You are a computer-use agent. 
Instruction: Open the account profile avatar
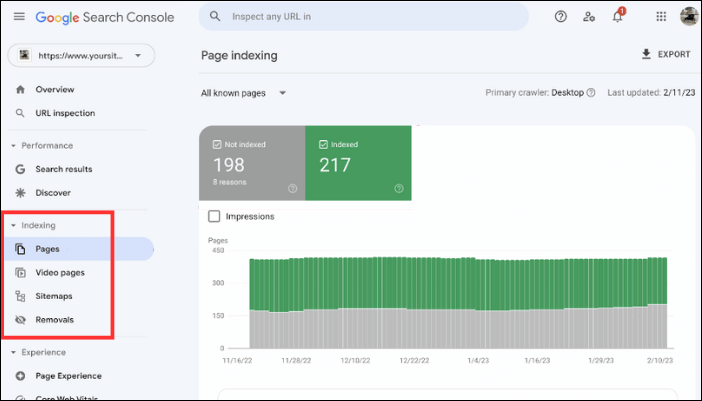[x=689, y=17]
